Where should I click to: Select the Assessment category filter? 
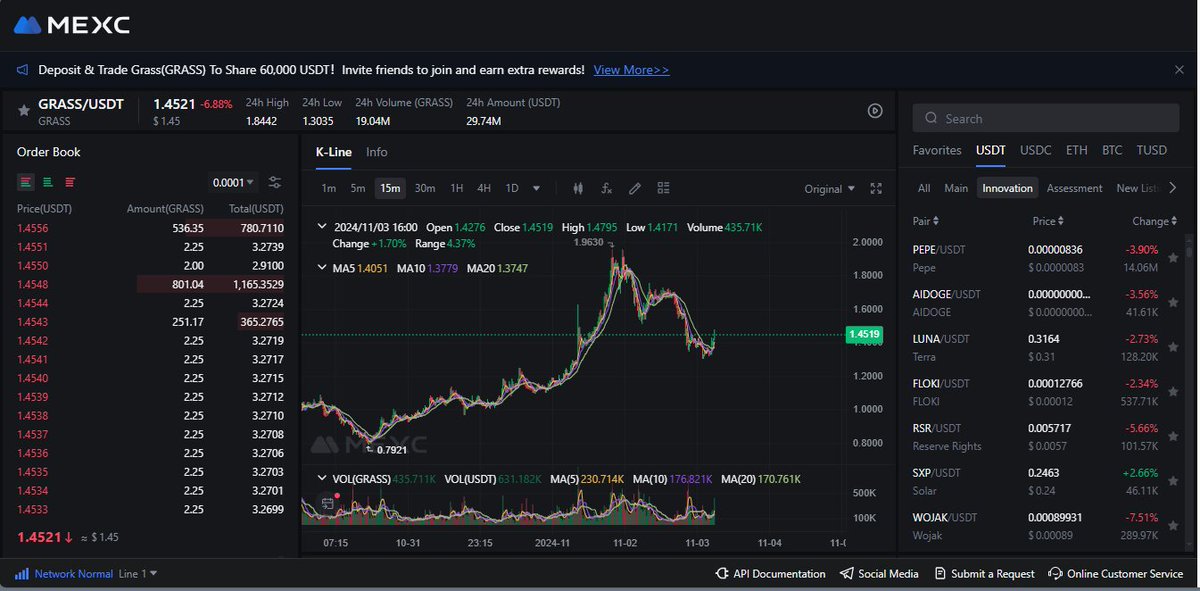[x=1074, y=188]
